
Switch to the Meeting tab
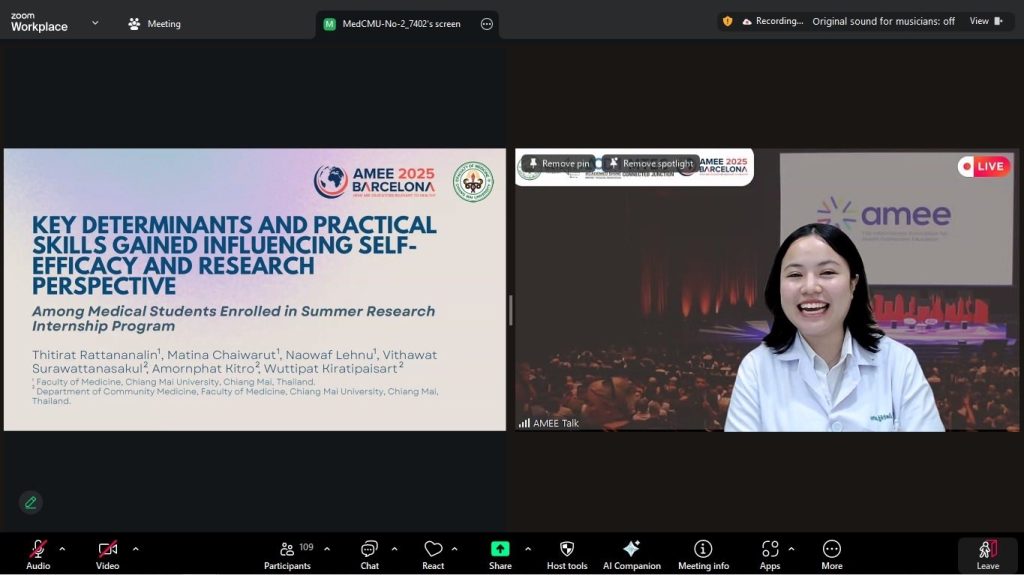click(x=154, y=24)
